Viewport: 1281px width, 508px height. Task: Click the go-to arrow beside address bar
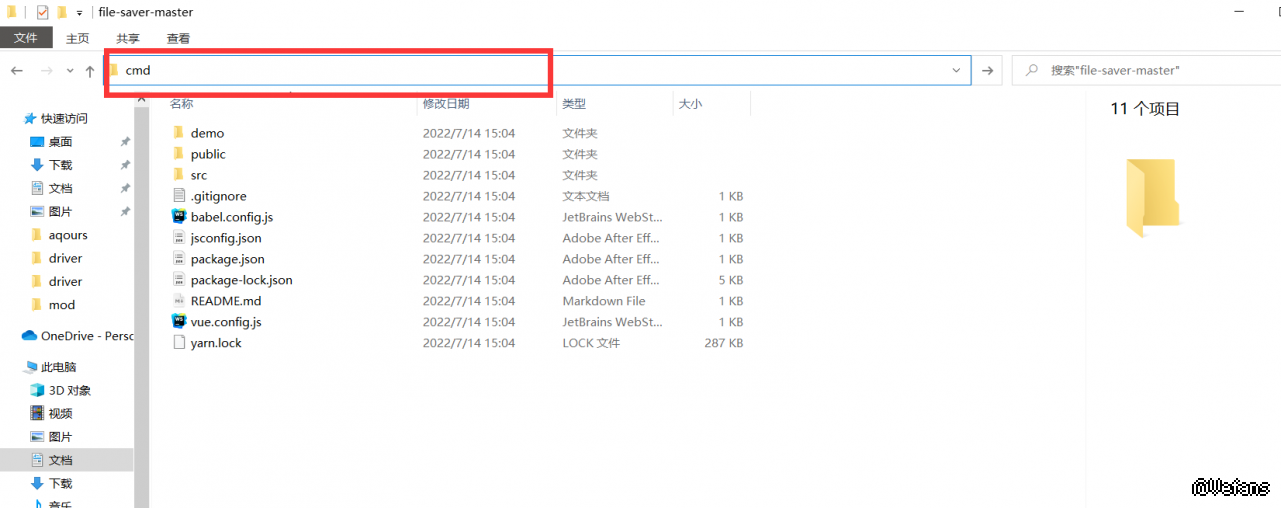coord(988,70)
